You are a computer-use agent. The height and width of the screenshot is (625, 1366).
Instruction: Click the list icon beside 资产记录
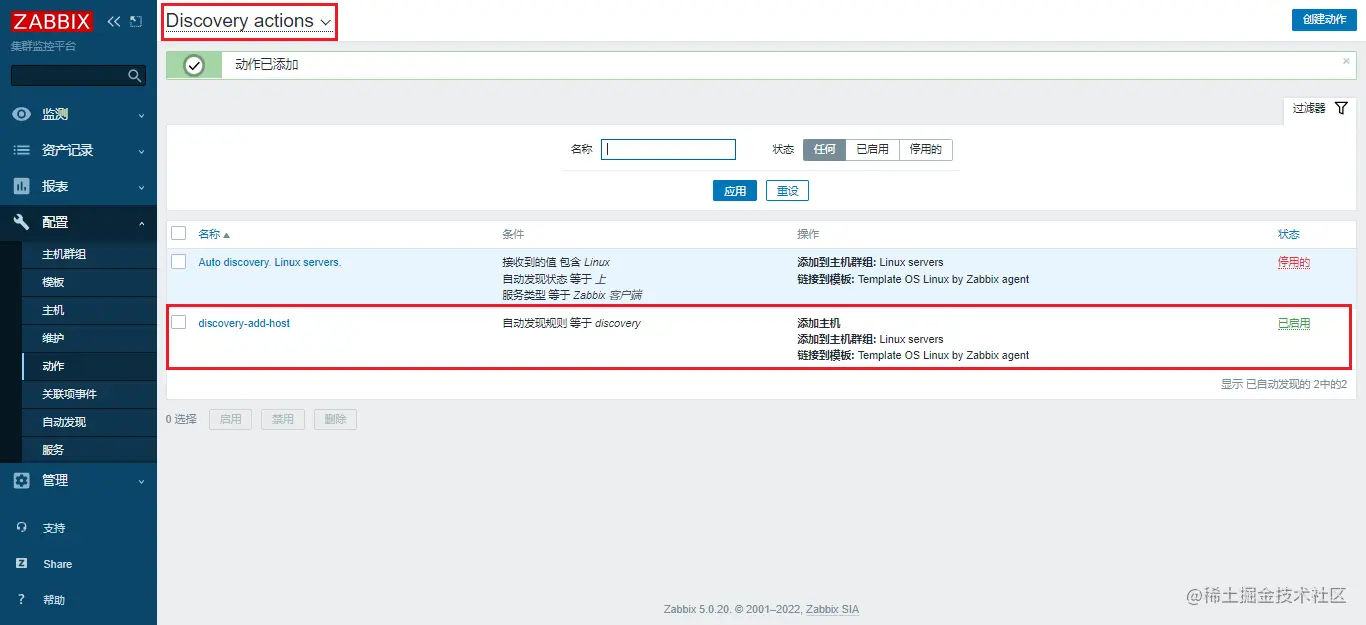coord(21,150)
